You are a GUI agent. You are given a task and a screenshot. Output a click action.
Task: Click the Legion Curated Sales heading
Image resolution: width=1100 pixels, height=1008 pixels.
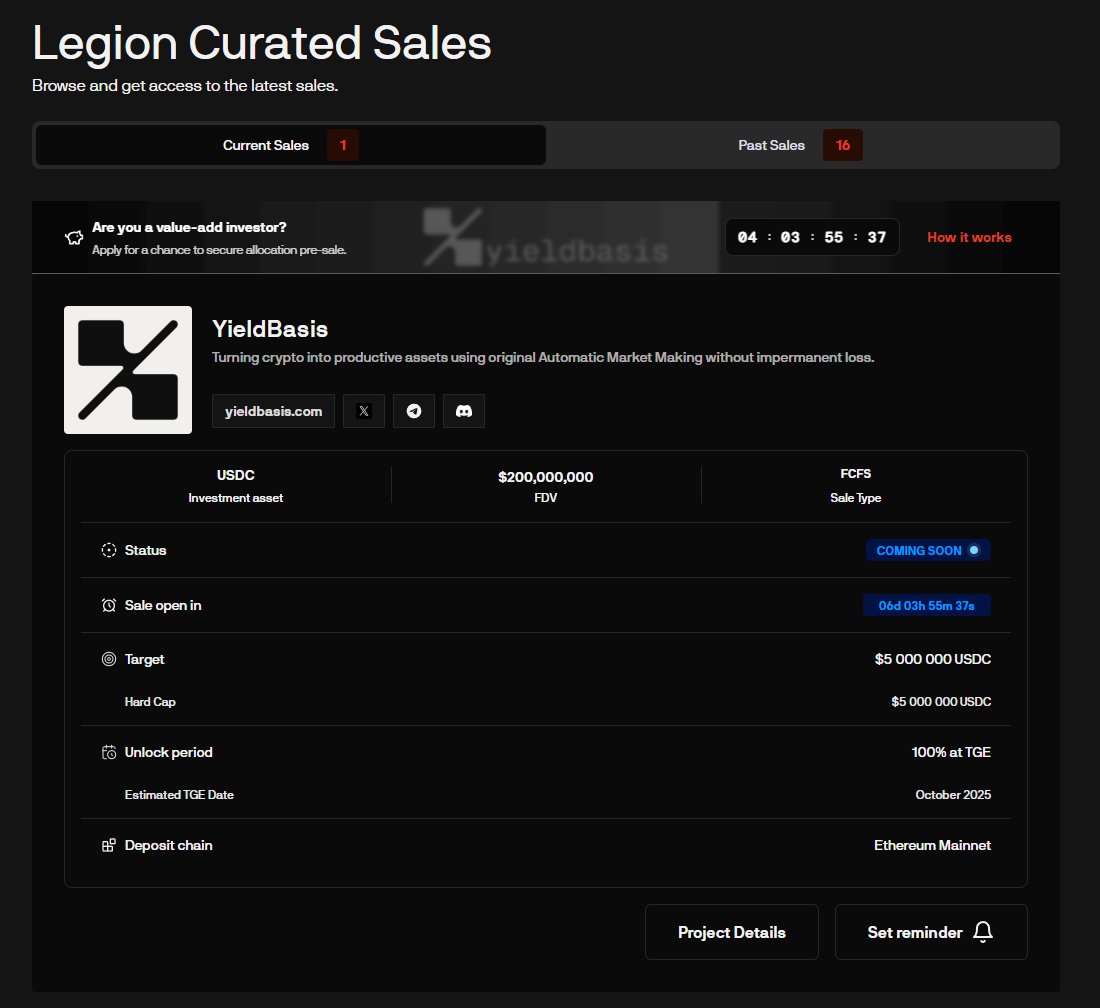click(x=262, y=43)
